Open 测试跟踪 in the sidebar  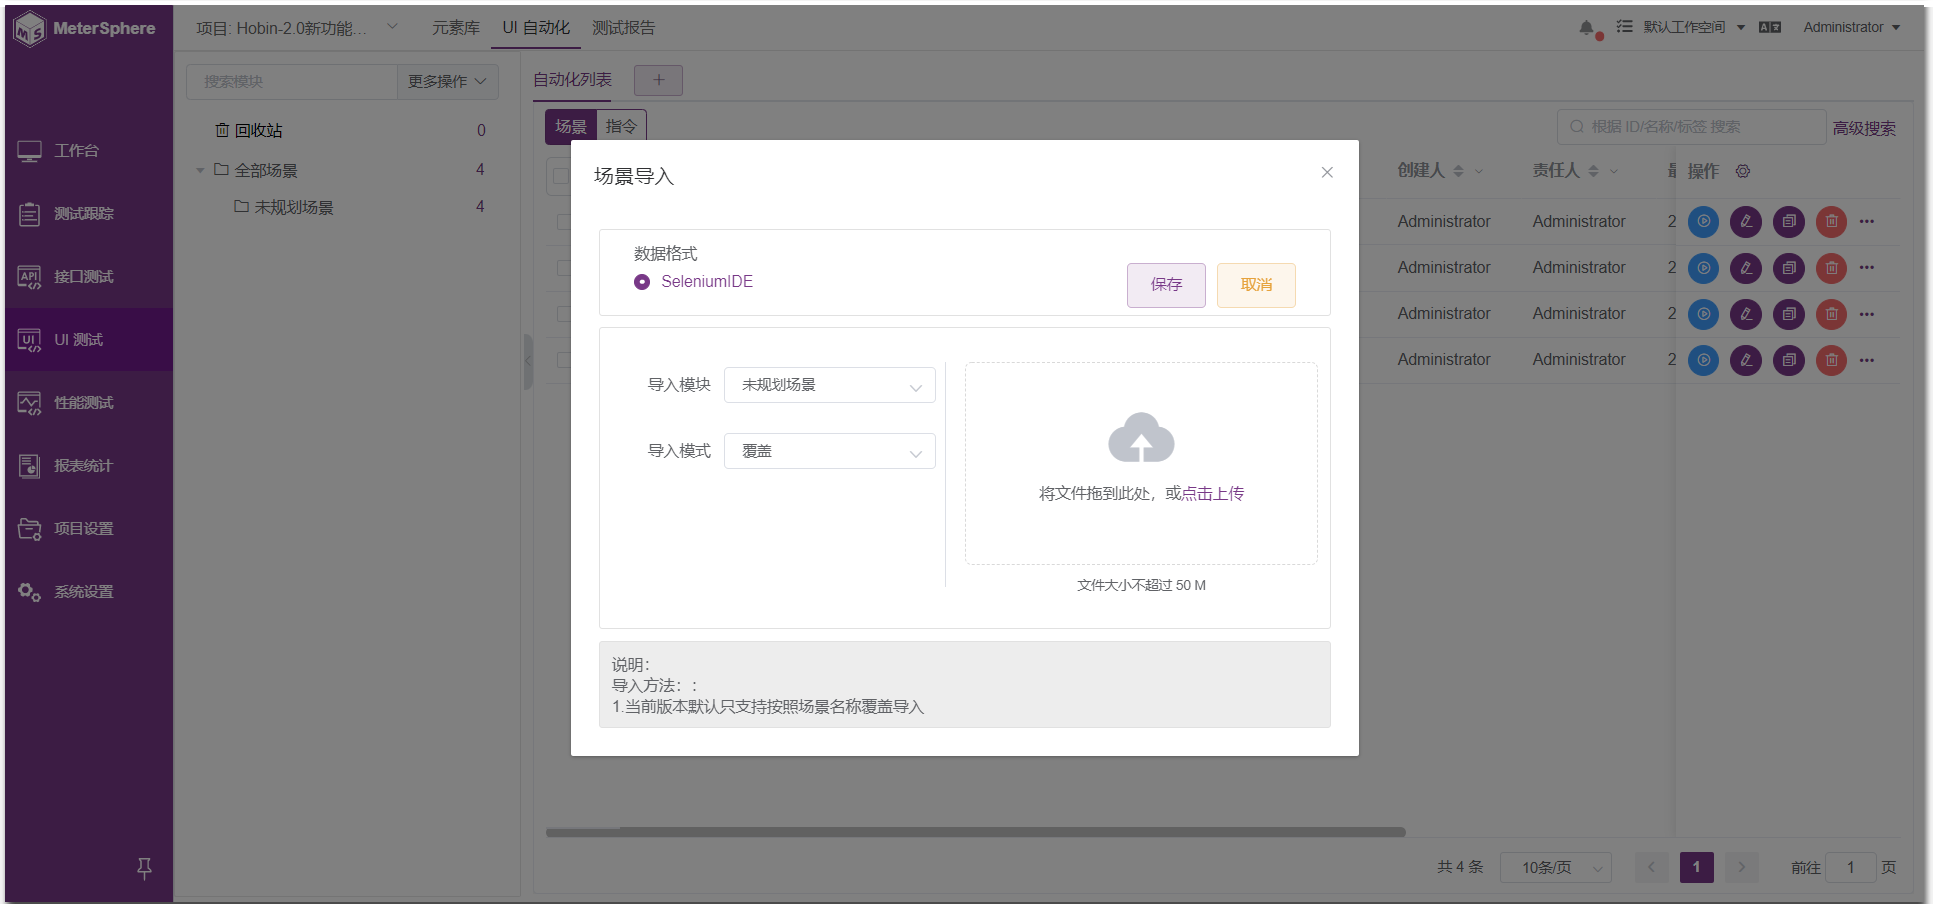click(x=88, y=214)
